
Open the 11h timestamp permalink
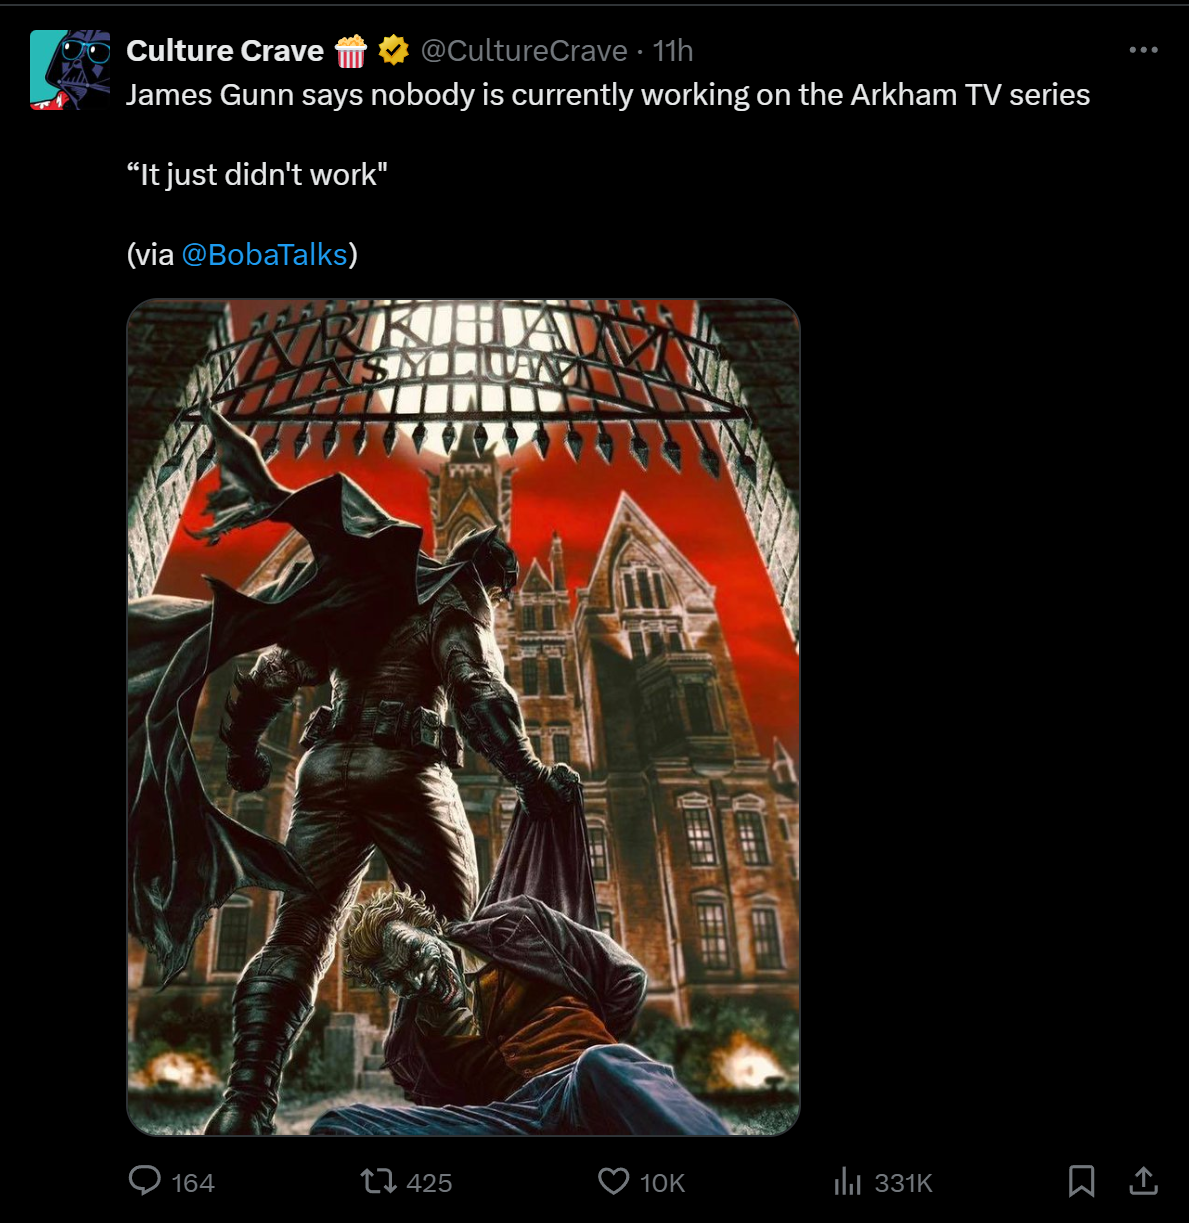(x=673, y=51)
